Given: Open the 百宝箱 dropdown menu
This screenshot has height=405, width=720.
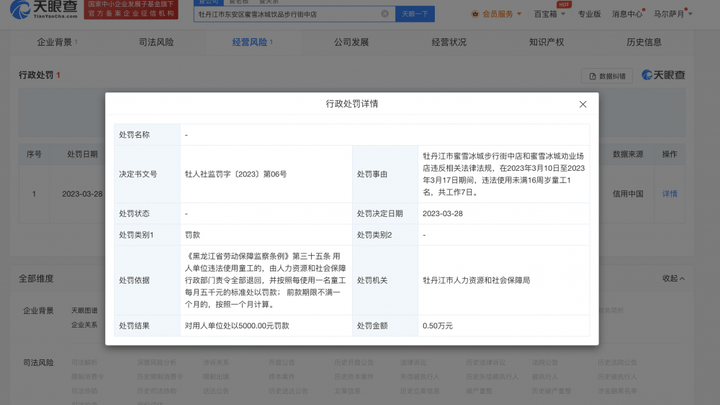Looking at the screenshot, I should click(x=549, y=14).
